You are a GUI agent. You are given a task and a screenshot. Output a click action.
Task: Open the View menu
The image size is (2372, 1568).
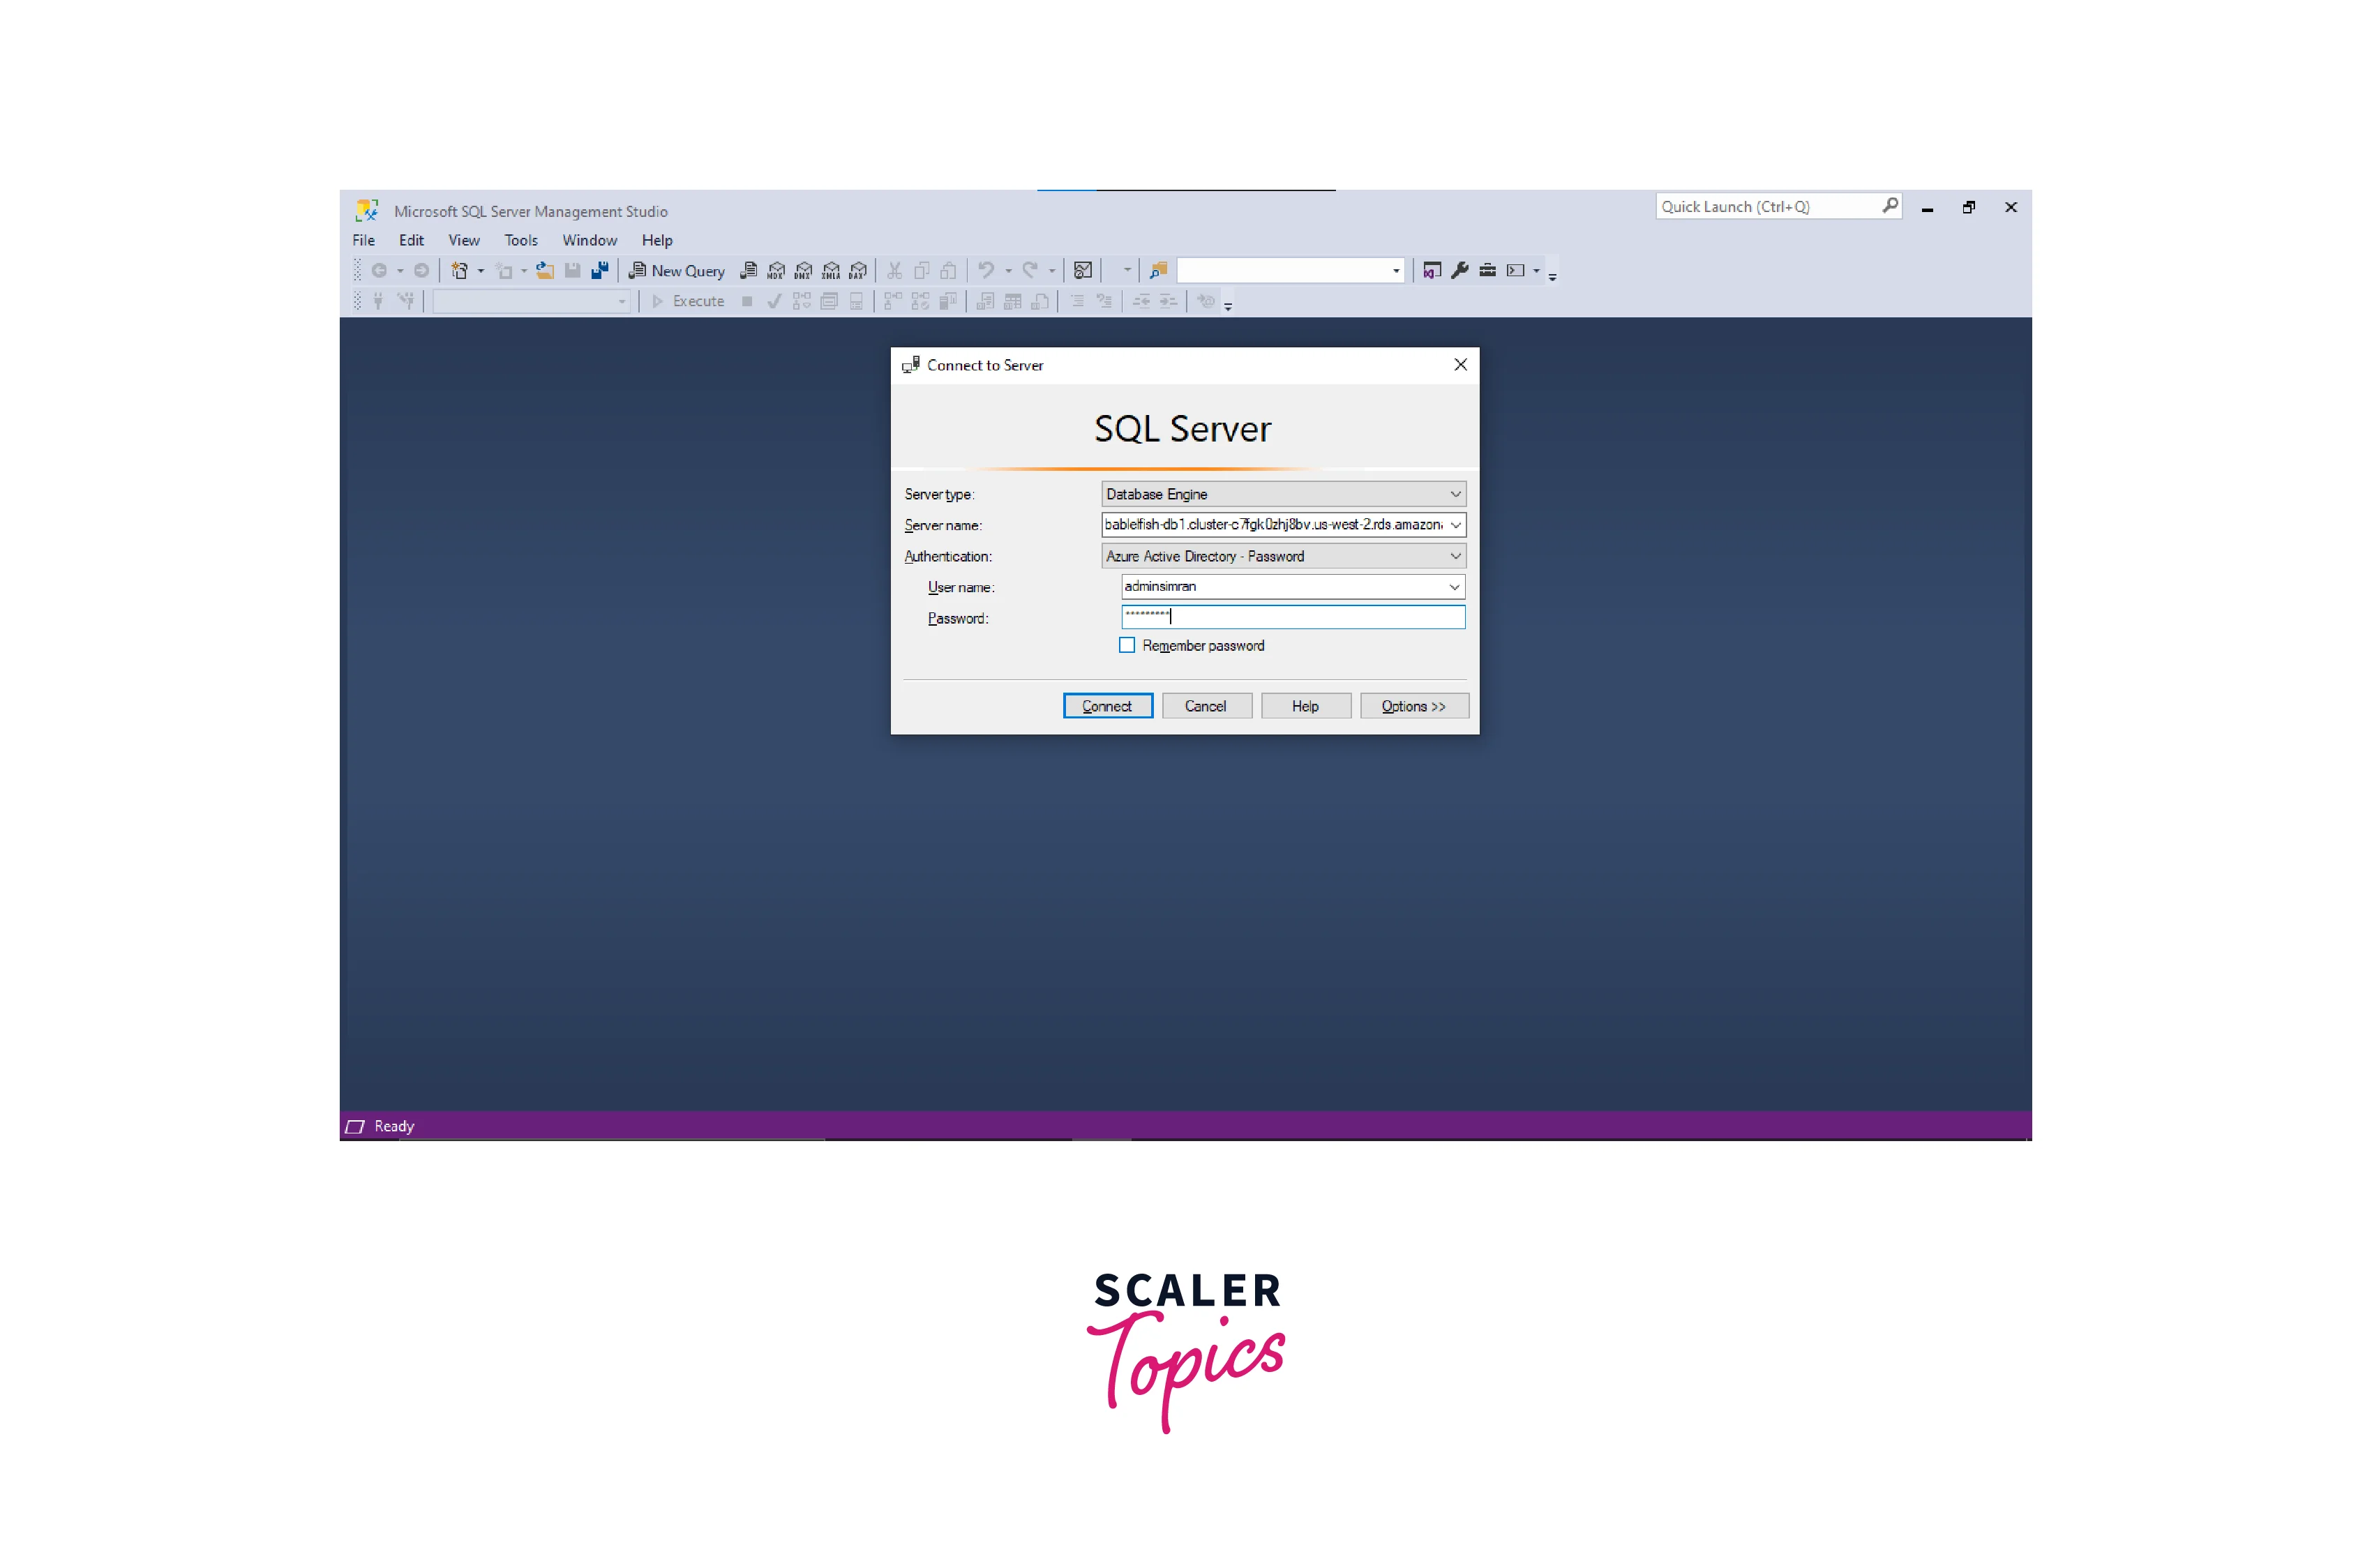pos(463,240)
